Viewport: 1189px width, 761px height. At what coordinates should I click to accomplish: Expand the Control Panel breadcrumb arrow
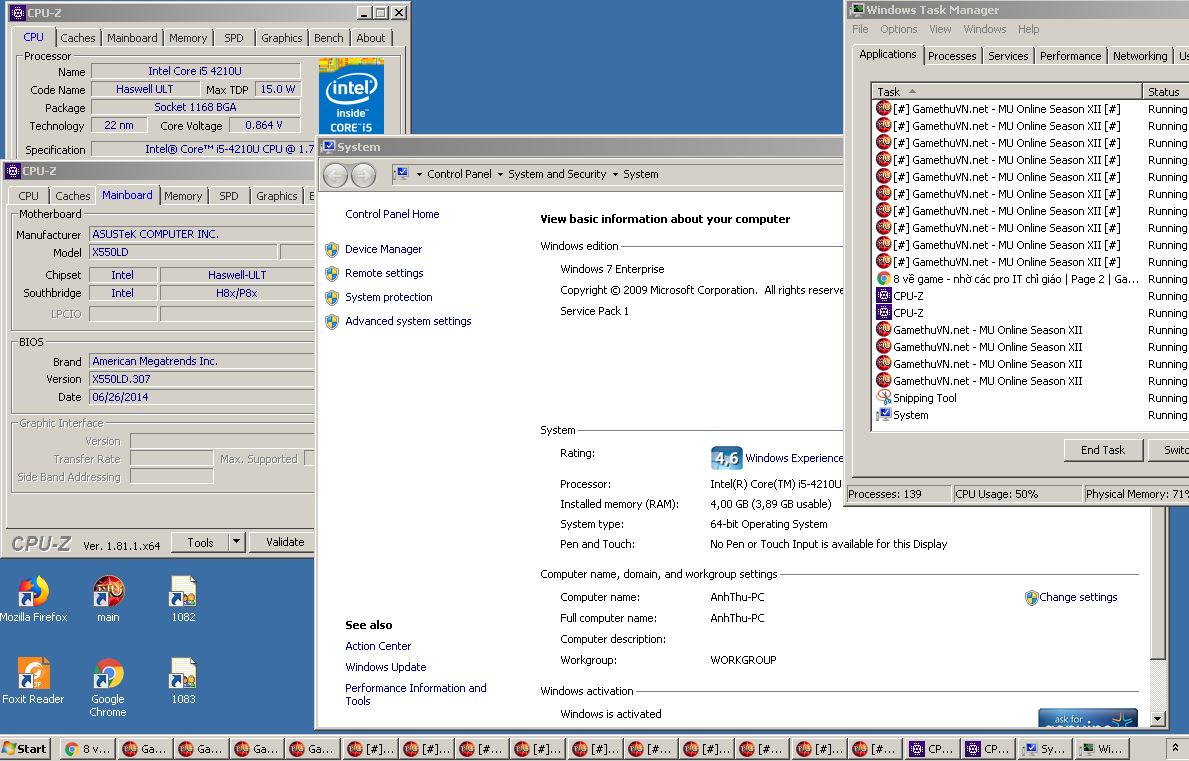500,174
